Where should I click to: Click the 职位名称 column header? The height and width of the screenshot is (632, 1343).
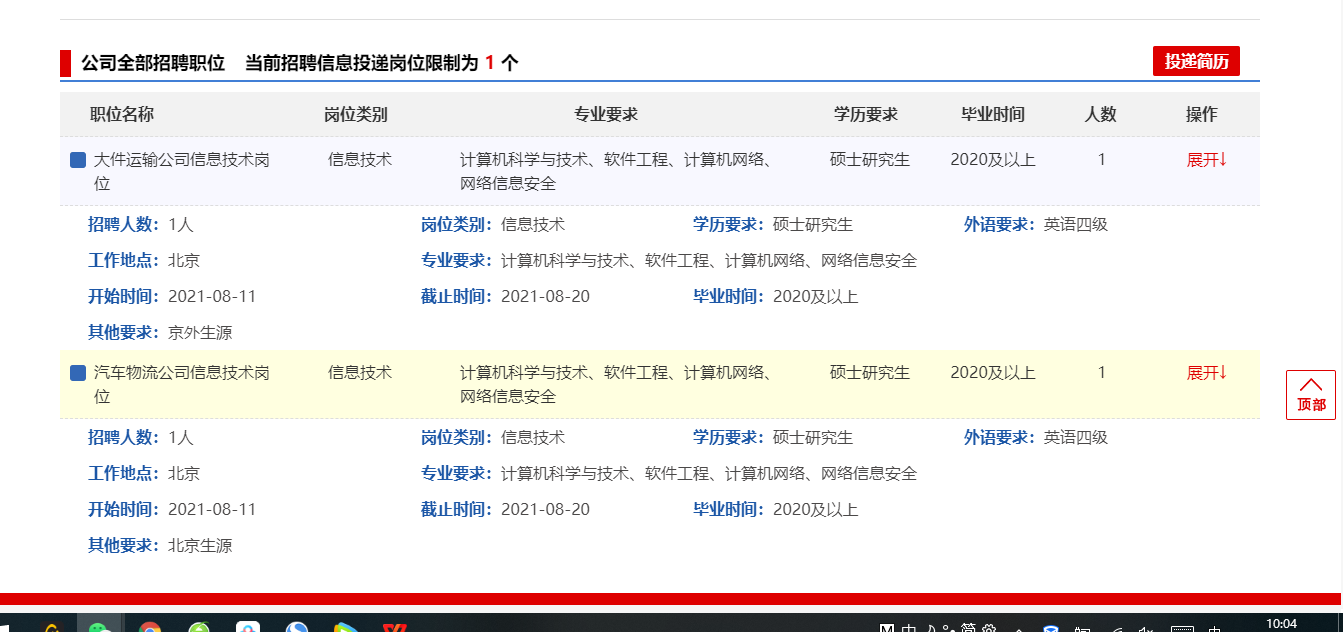pos(122,114)
